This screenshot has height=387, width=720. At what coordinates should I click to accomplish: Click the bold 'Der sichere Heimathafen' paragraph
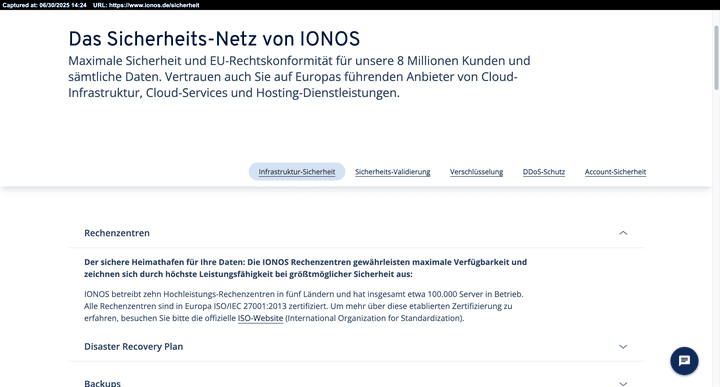(x=305, y=268)
